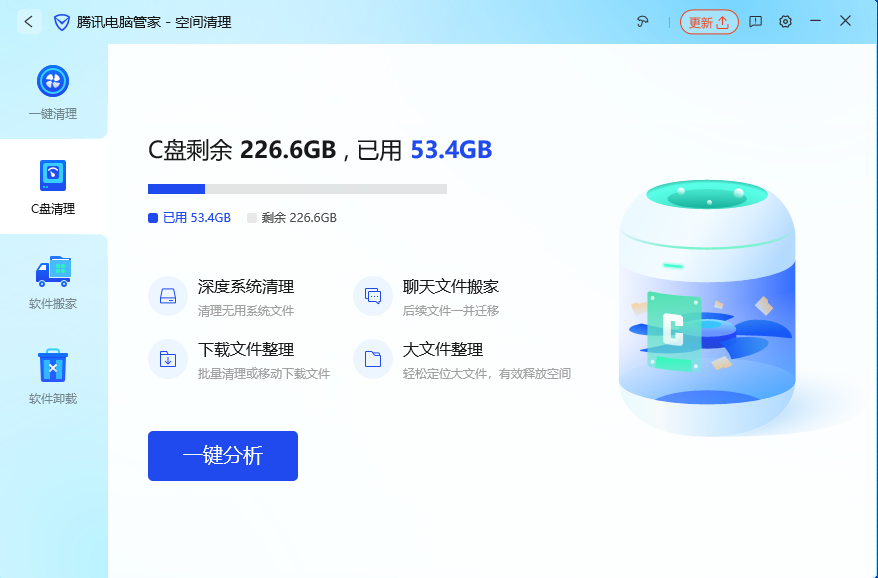878x578 pixels.
Task: Click the 深度系统清理 drive icon
Action: [x=168, y=296]
